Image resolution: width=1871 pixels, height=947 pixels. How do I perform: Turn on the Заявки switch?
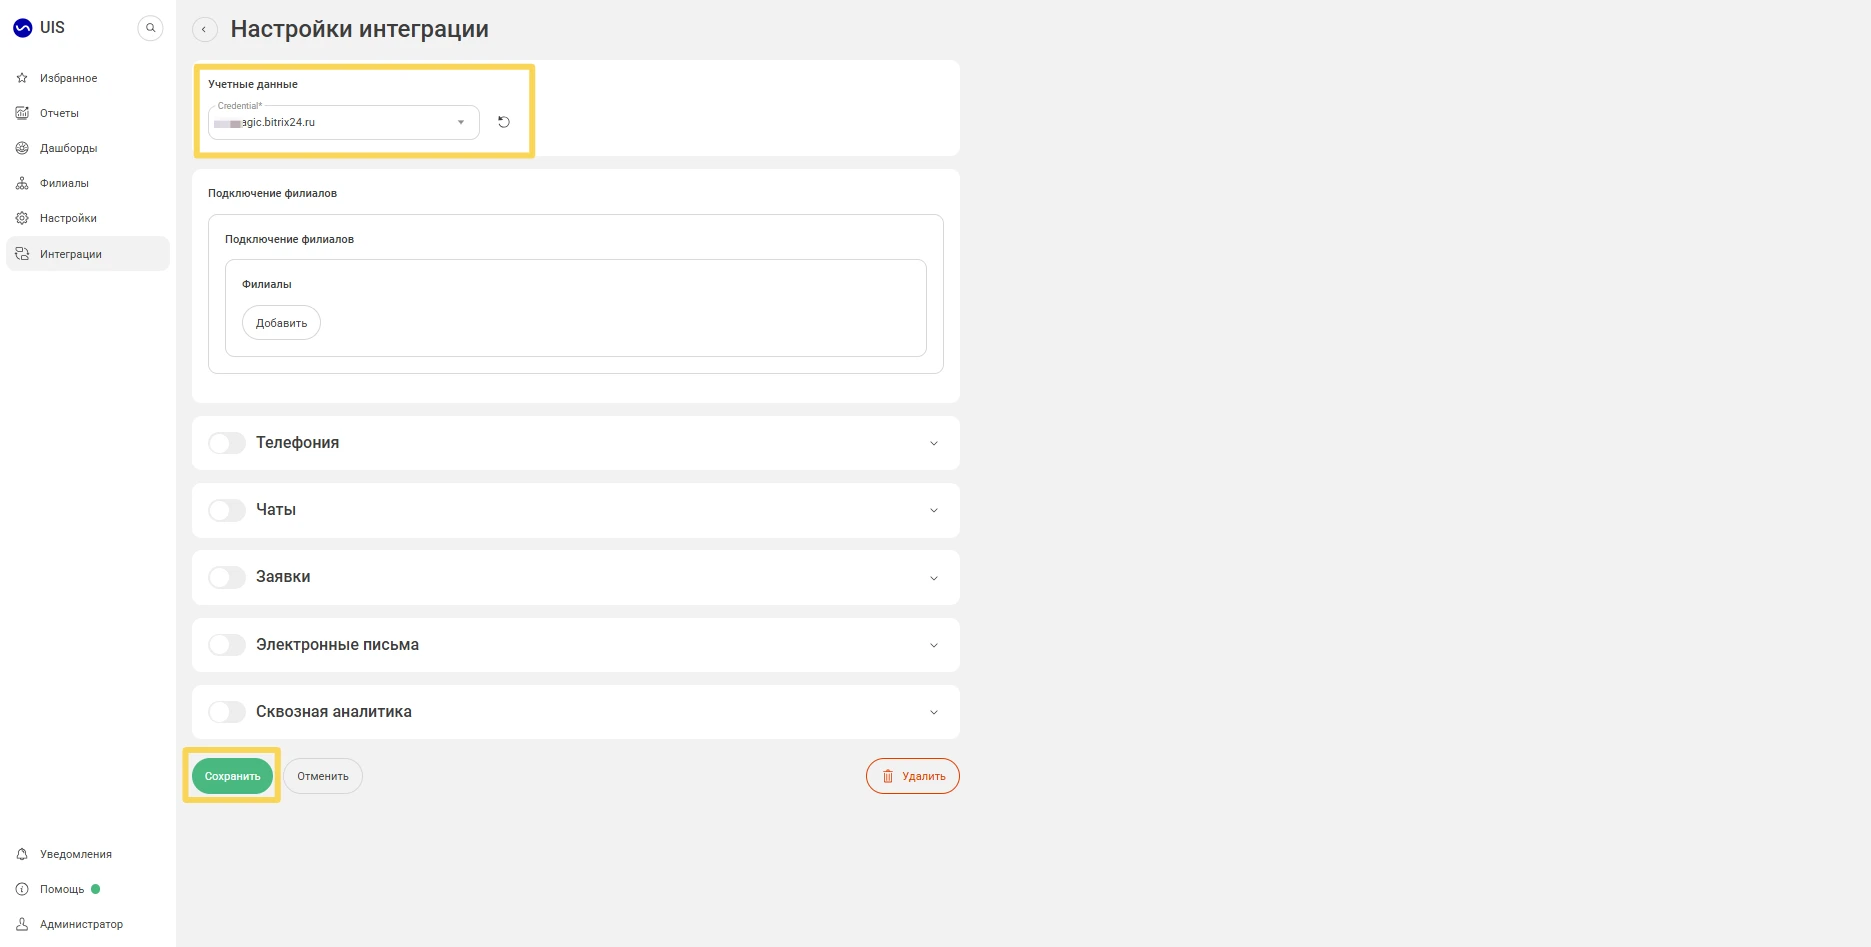click(227, 577)
